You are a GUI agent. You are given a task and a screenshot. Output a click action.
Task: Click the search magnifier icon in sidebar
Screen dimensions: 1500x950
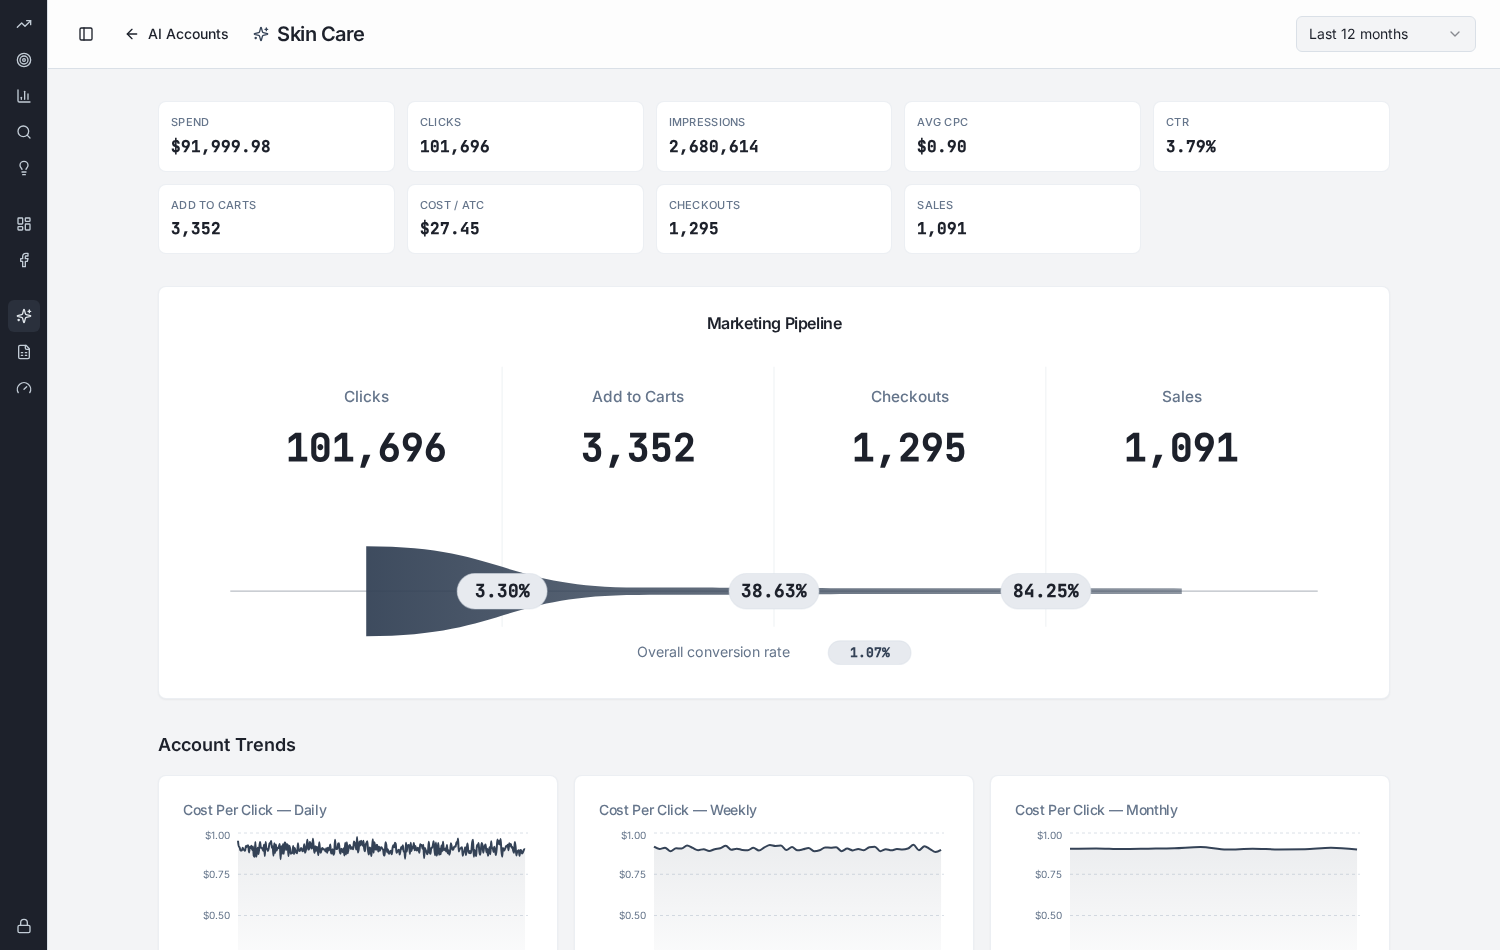pyautogui.click(x=24, y=132)
